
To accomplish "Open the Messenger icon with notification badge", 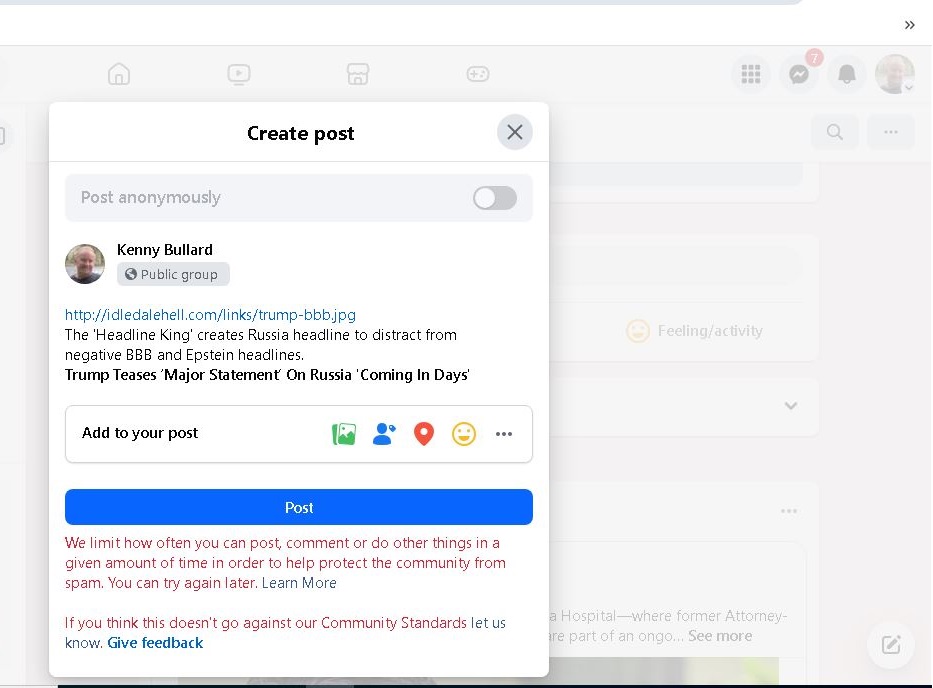I will click(798, 74).
